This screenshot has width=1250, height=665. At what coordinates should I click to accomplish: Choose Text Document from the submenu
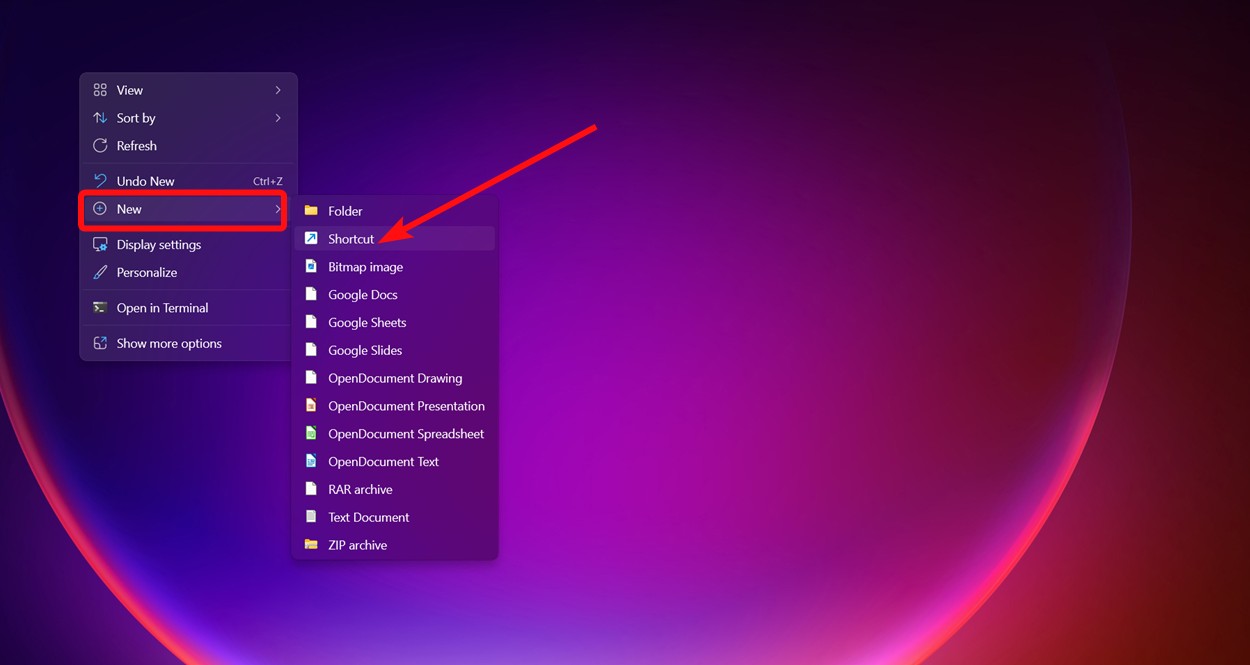pos(368,517)
